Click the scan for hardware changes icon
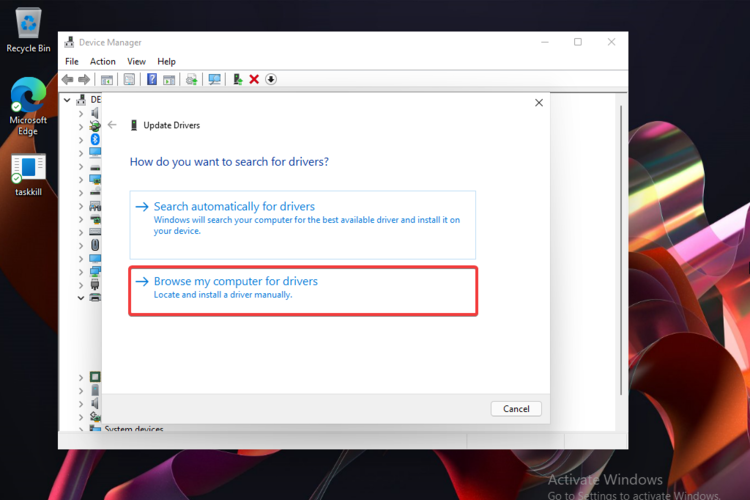The width and height of the screenshot is (750, 500). (x=214, y=79)
